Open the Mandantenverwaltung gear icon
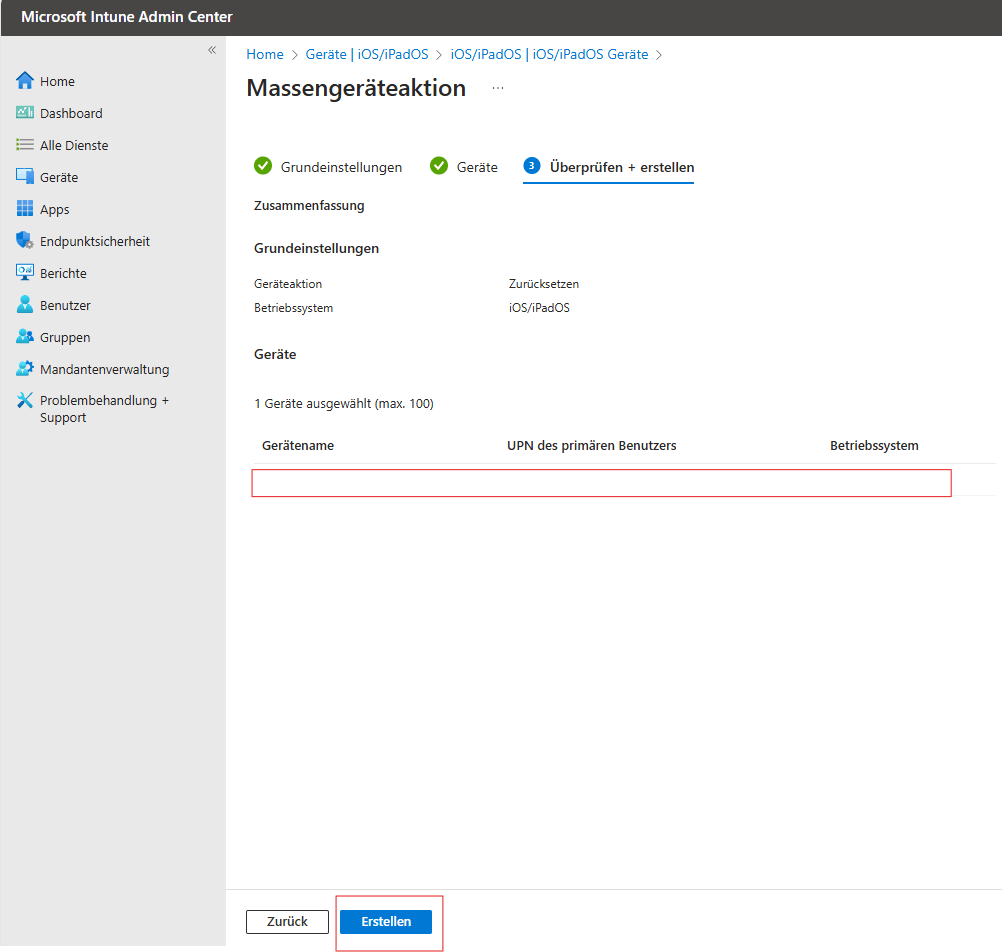 tap(25, 368)
